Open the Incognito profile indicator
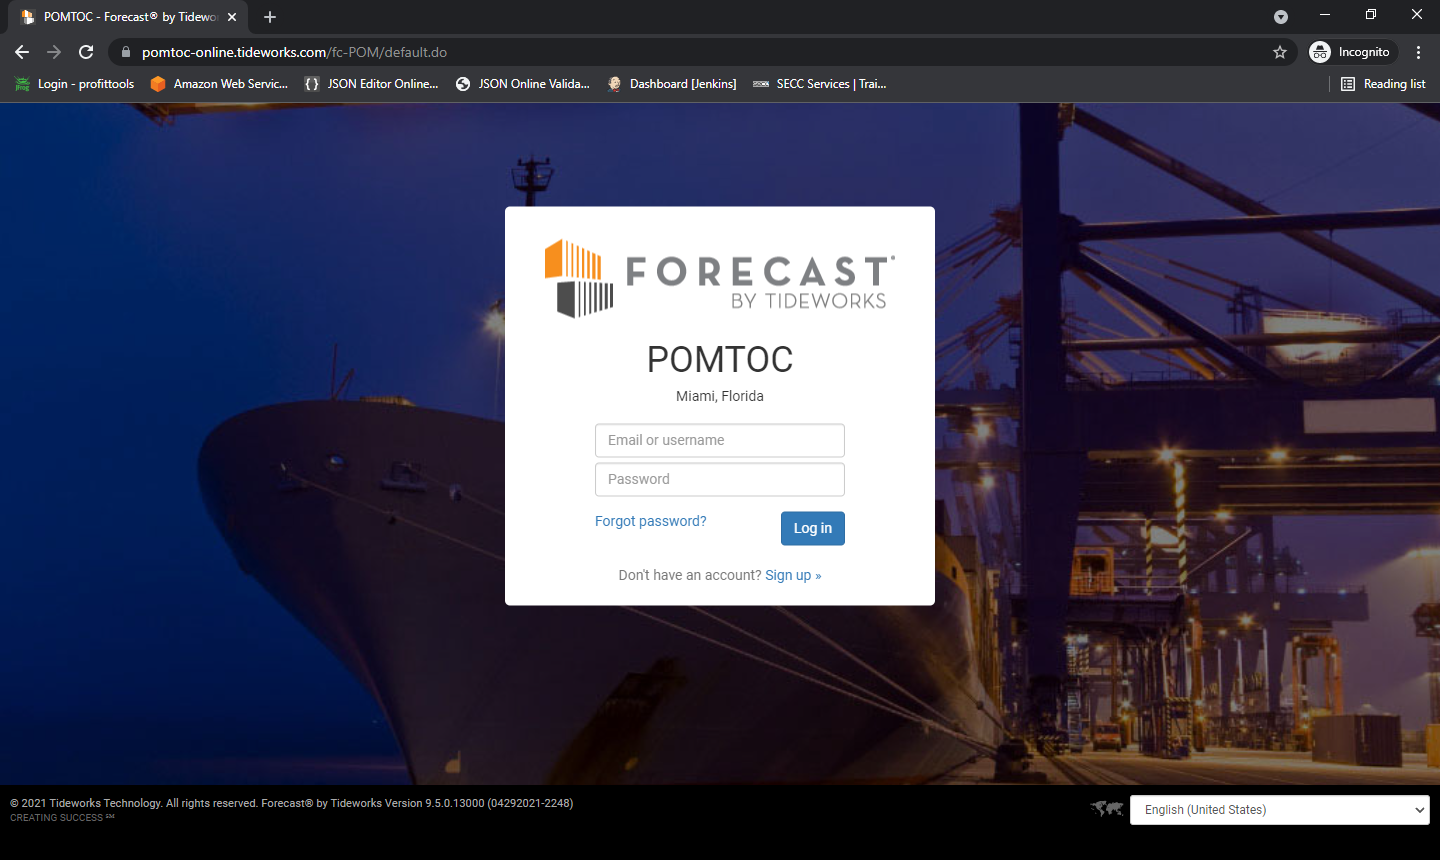The width and height of the screenshot is (1440, 860). click(x=1353, y=52)
